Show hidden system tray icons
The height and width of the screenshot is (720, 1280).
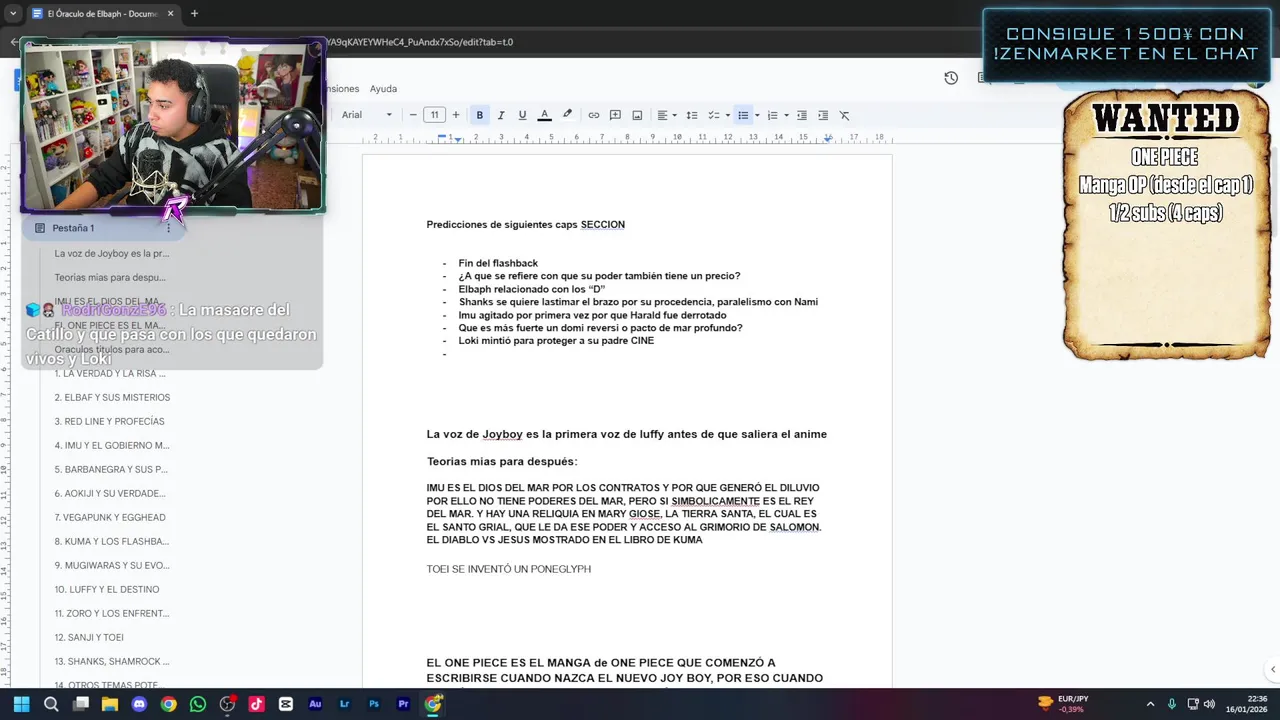(x=1150, y=704)
